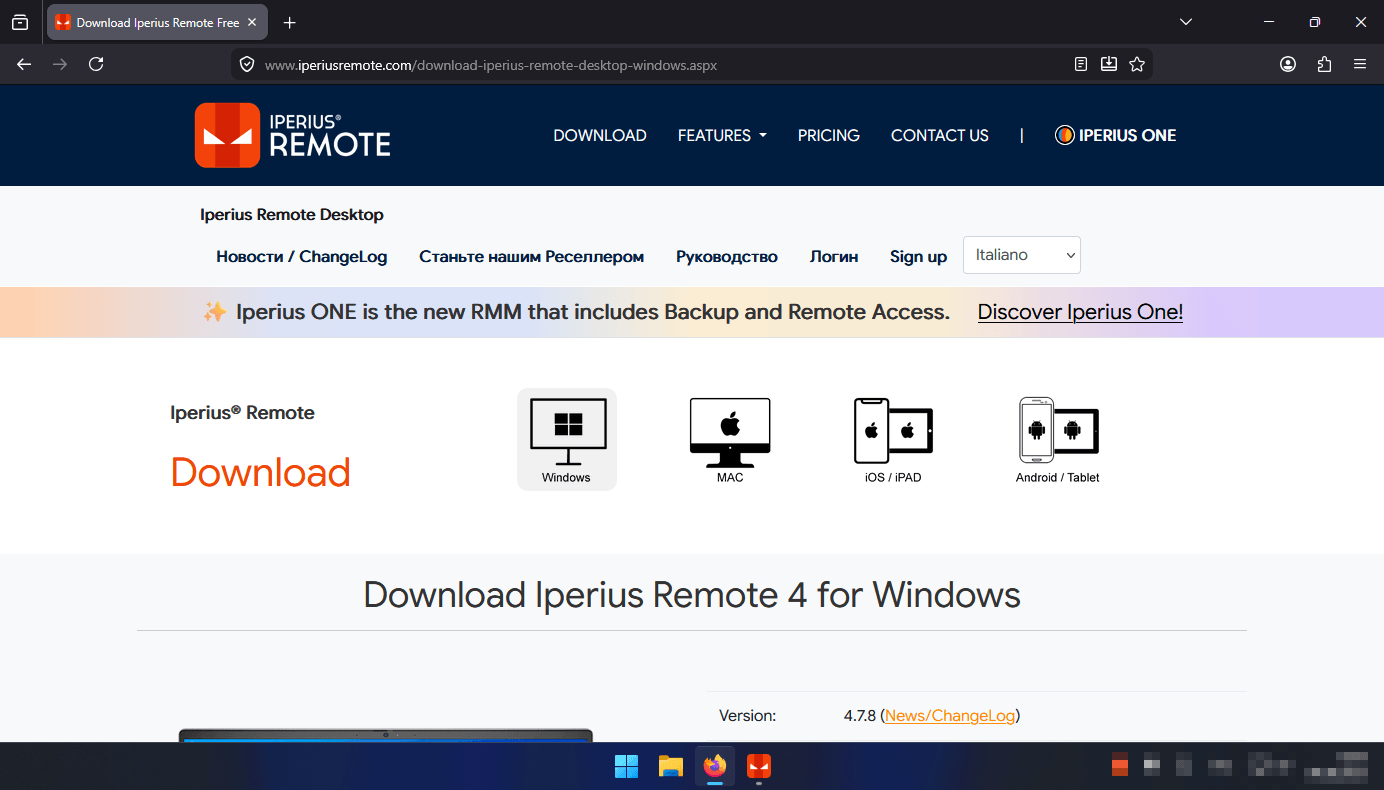Open the CONTACT US navigation item
The height and width of the screenshot is (790, 1384).
pos(940,135)
